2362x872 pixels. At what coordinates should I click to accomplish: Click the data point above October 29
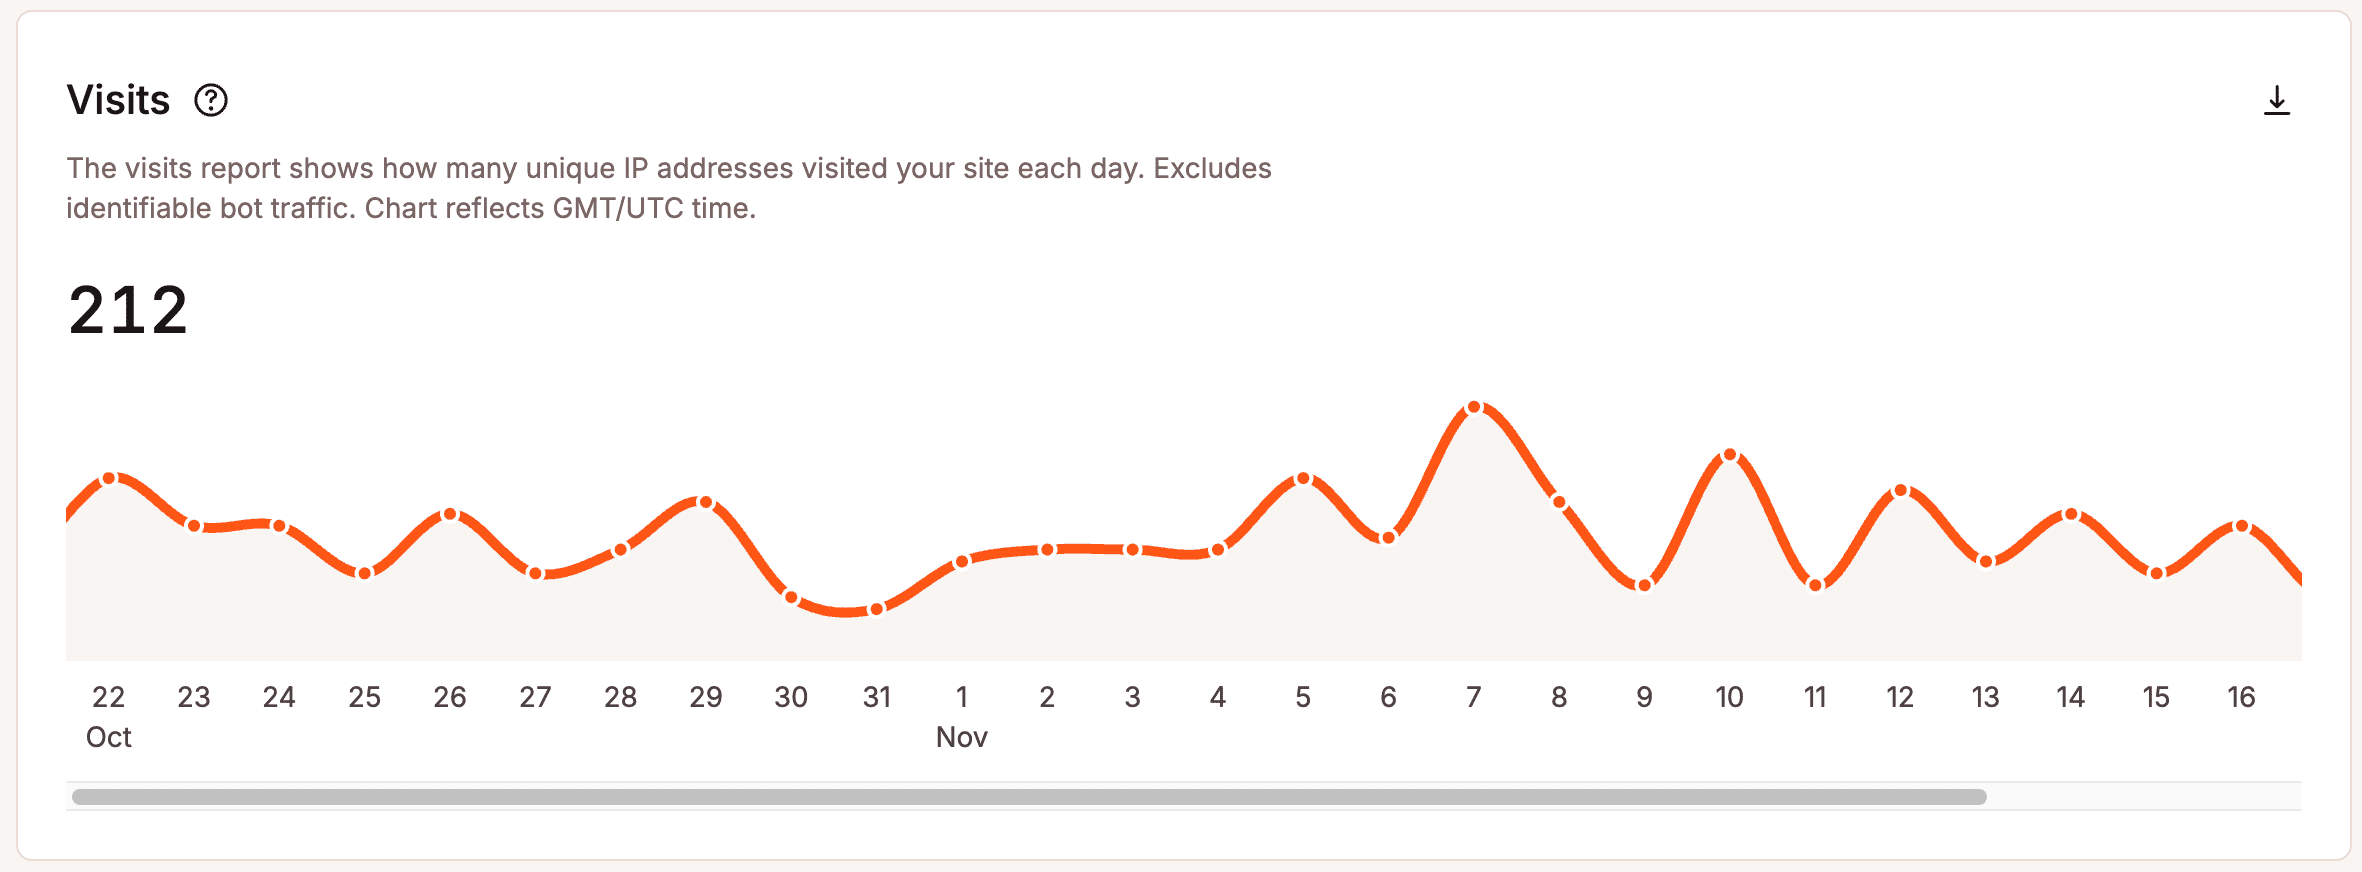pos(705,501)
